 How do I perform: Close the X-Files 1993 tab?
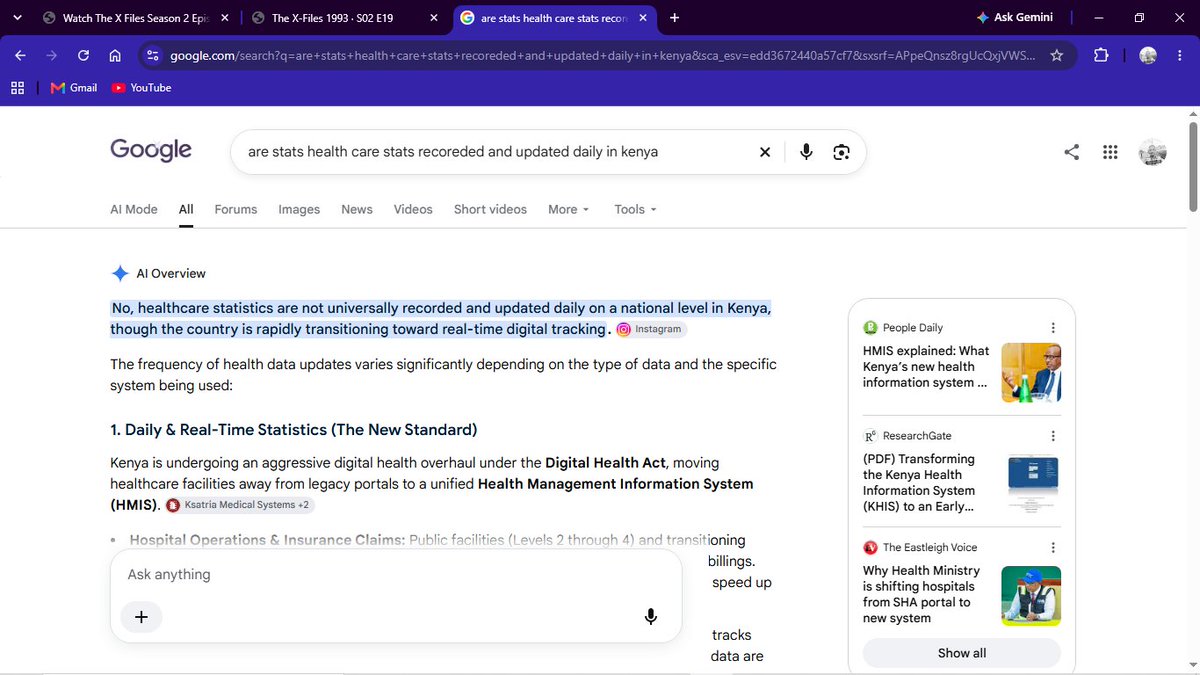pyautogui.click(x=433, y=18)
